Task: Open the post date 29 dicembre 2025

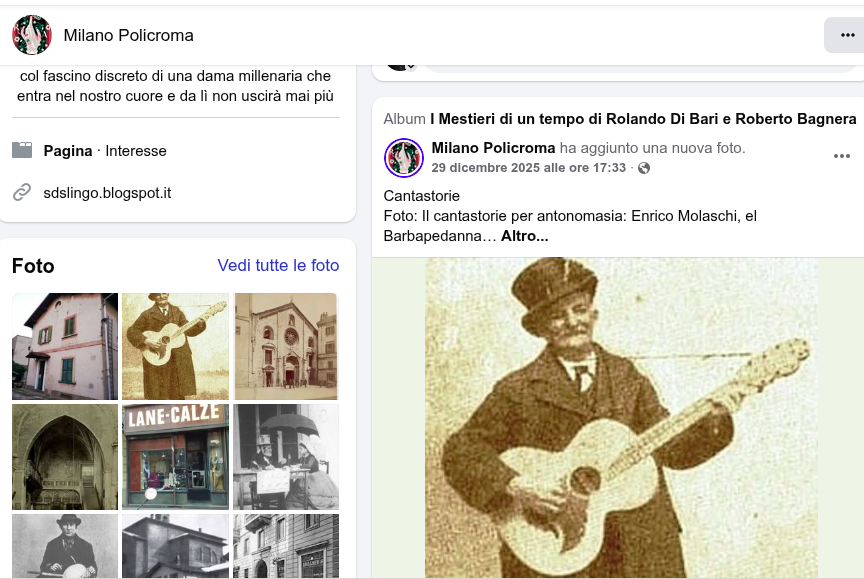Action: [x=528, y=168]
